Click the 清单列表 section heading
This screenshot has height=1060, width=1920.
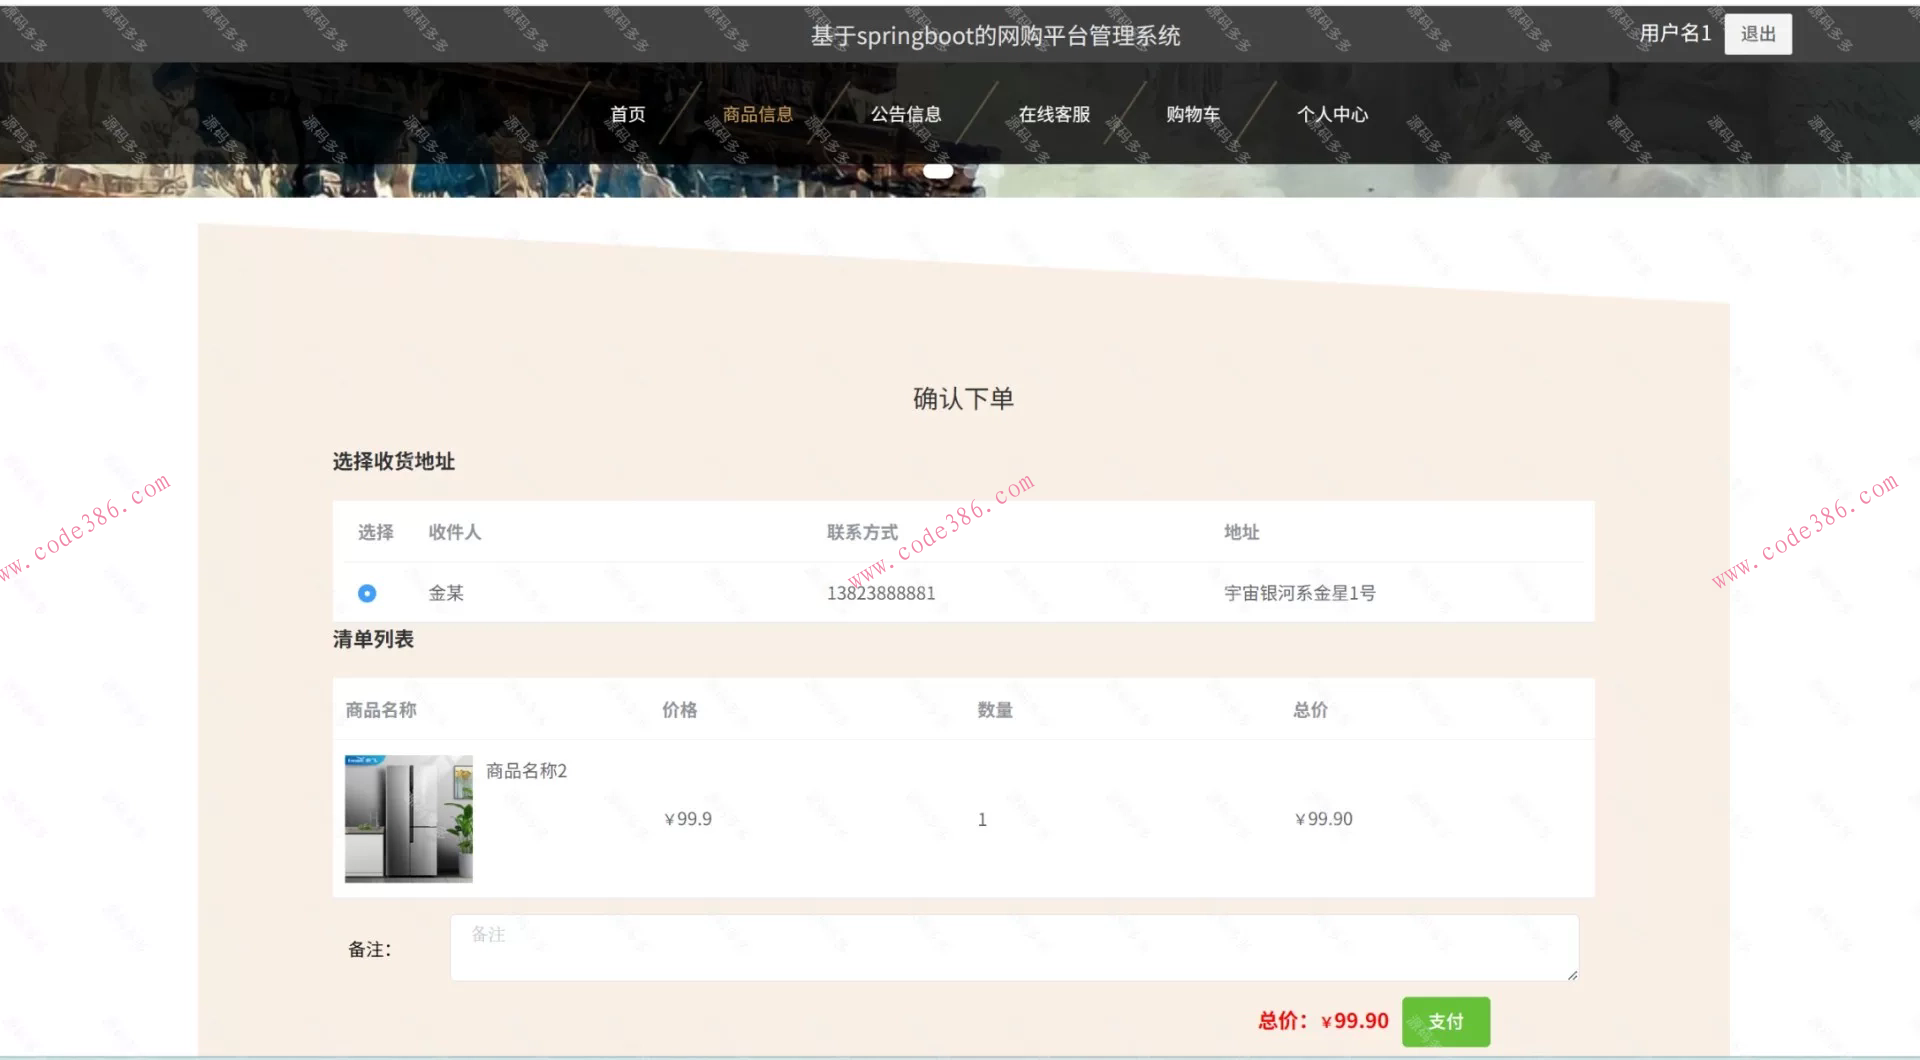pyautogui.click(x=373, y=639)
